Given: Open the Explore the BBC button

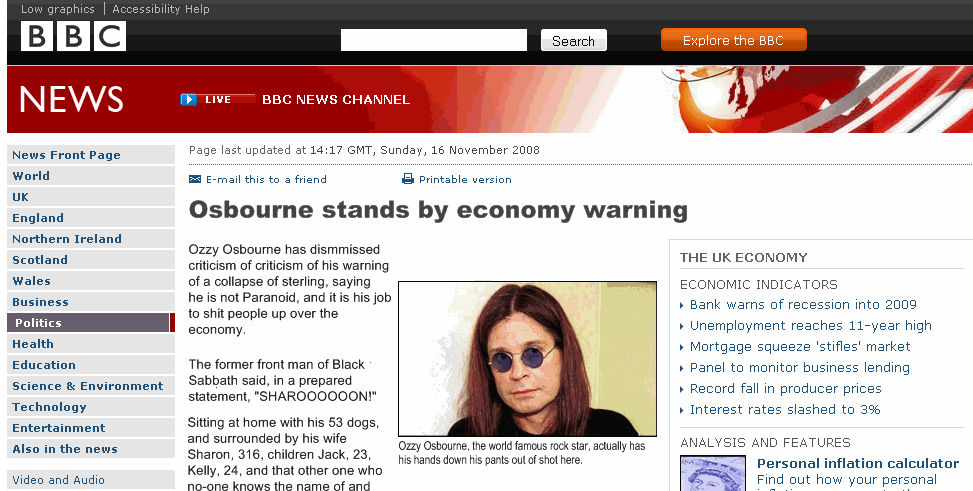Looking at the screenshot, I should click(733, 40).
